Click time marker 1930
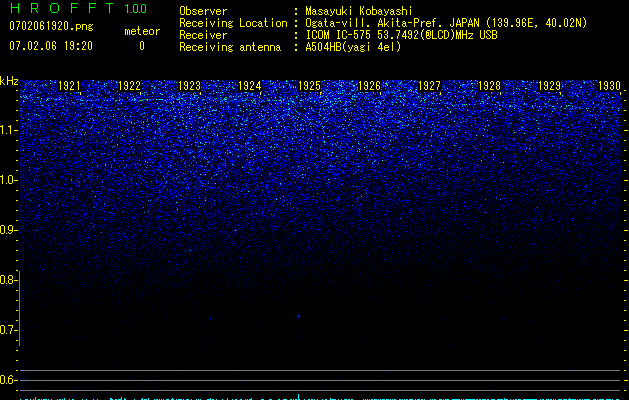Image resolution: width=629 pixels, height=400 pixels. tap(609, 86)
